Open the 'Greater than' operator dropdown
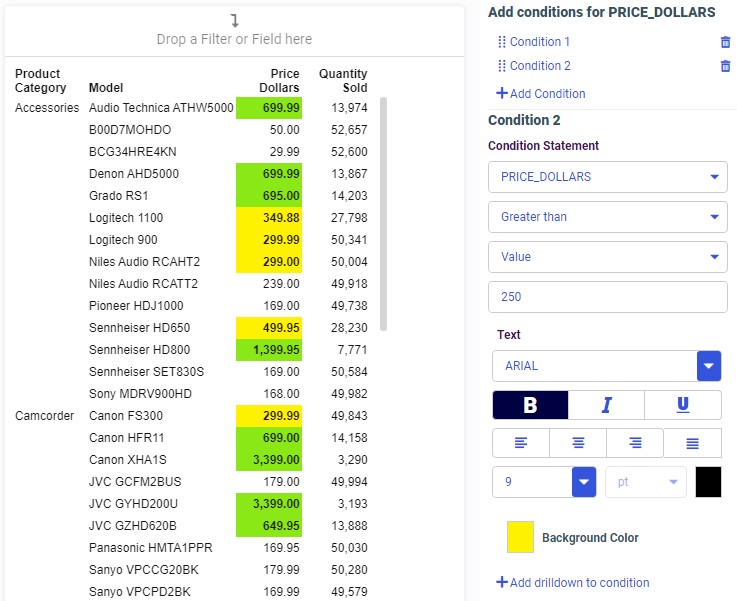 tap(607, 217)
